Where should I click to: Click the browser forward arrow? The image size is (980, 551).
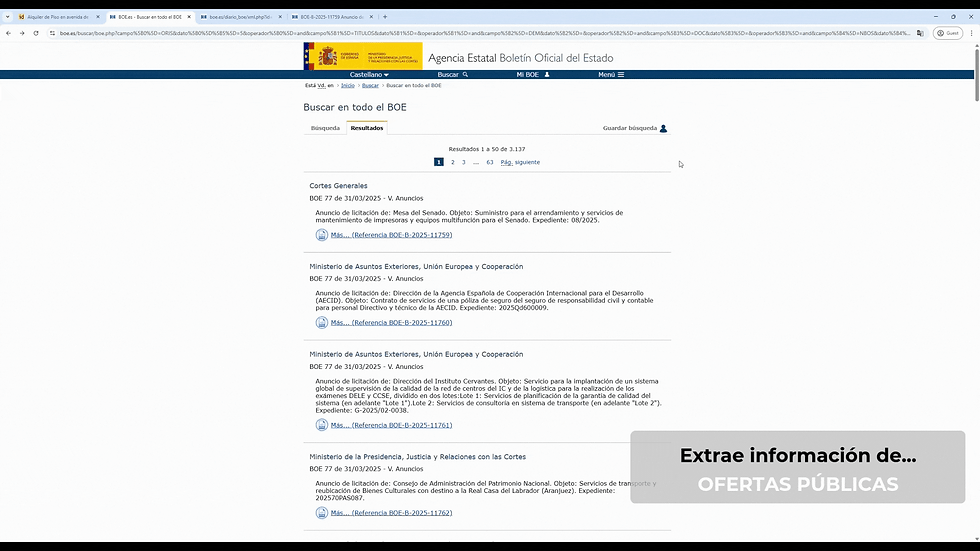pos(22,33)
